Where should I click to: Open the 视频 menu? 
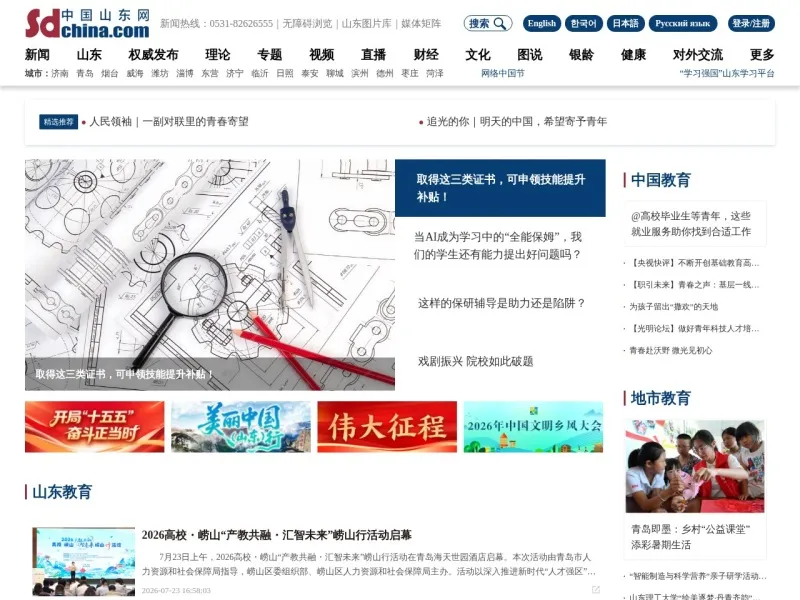point(322,55)
